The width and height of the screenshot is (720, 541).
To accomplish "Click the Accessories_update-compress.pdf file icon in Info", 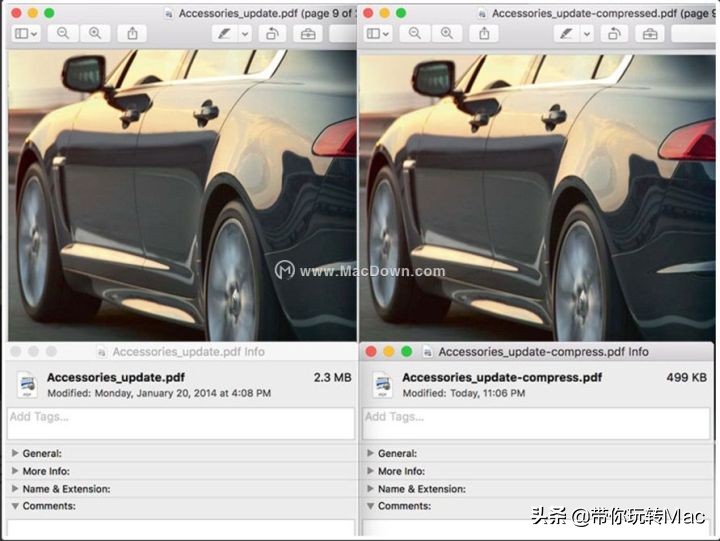I will pos(382,384).
